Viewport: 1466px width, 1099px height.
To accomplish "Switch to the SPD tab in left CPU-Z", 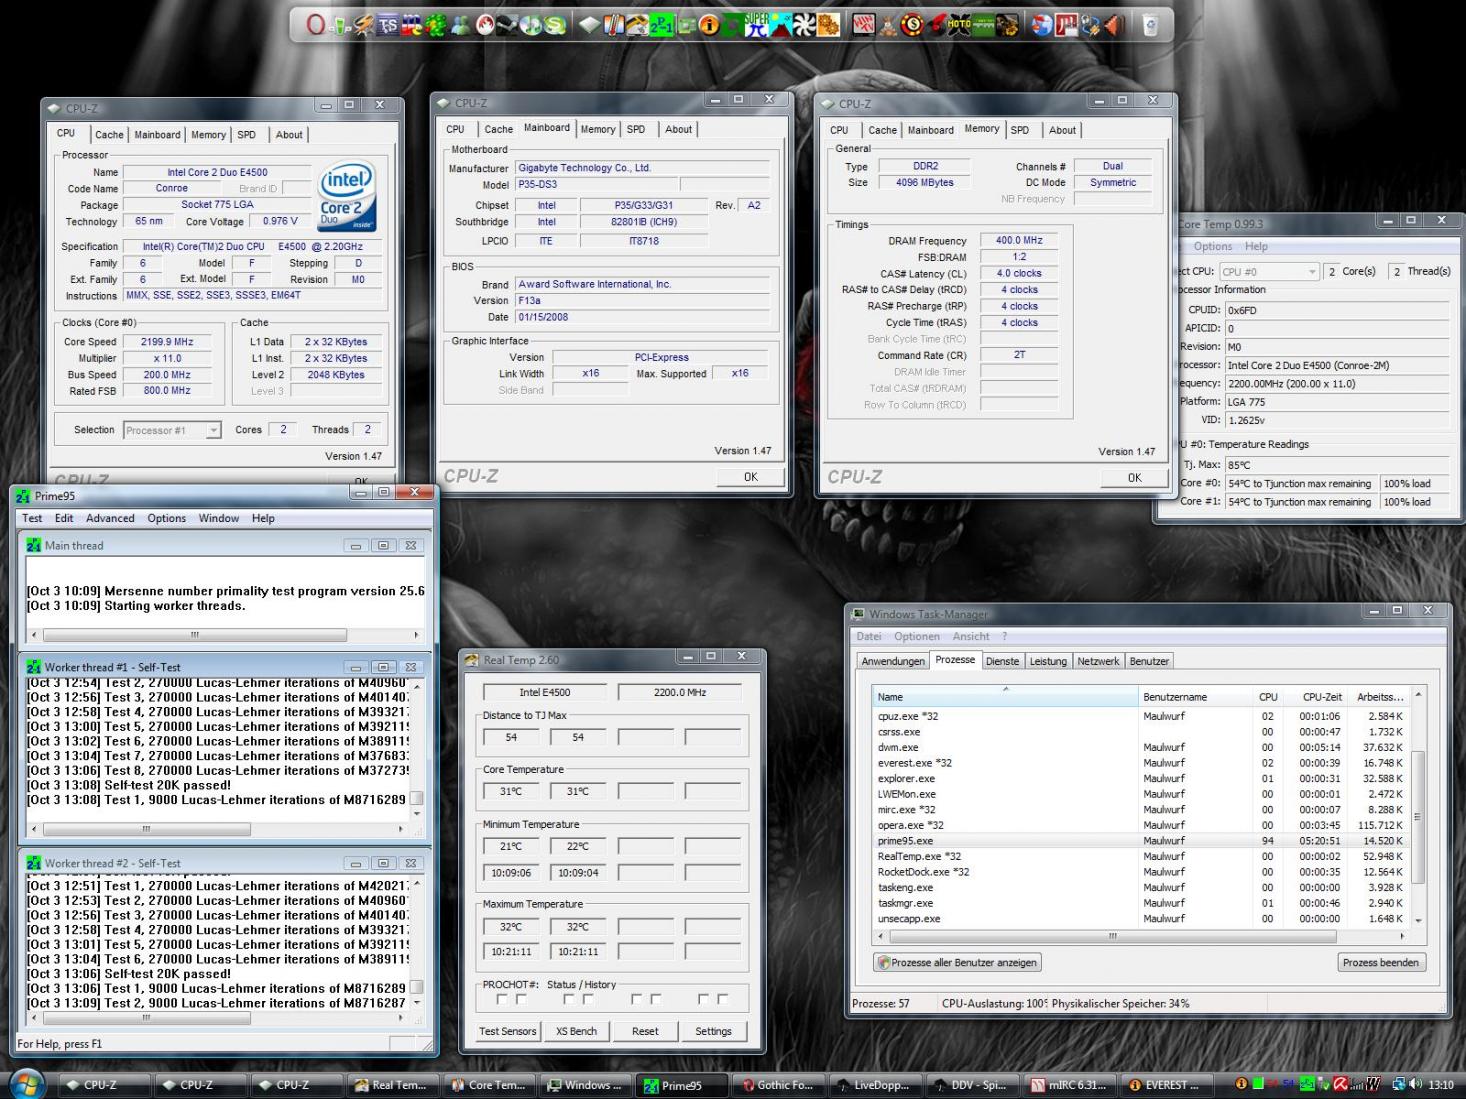I will coord(246,134).
